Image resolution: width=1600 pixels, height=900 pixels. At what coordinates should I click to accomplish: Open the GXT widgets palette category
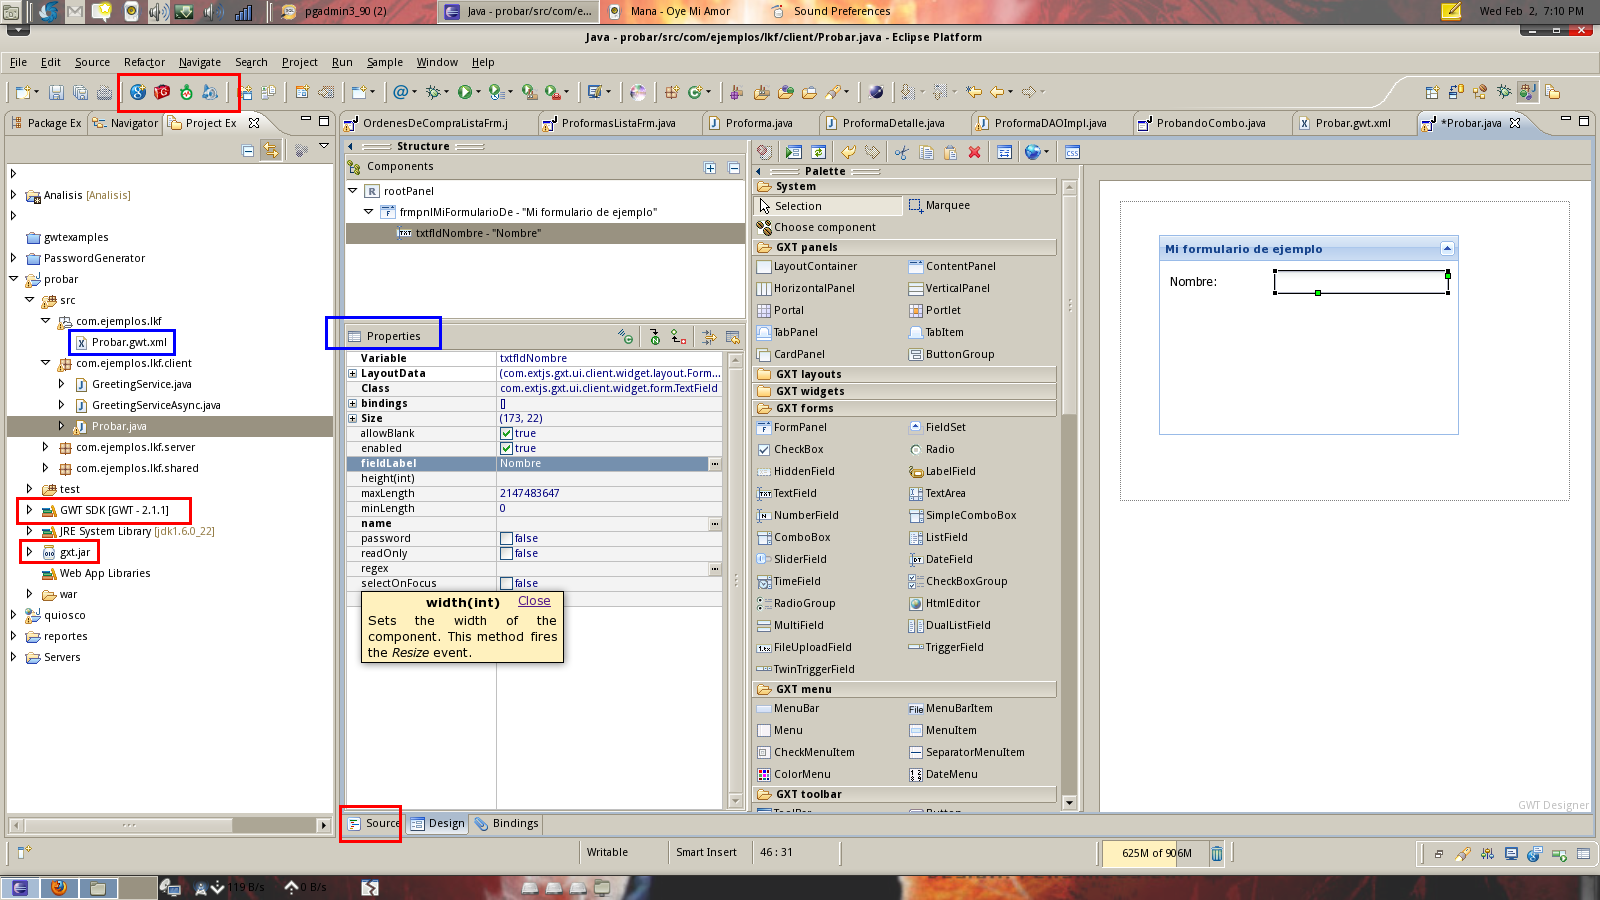[904, 391]
